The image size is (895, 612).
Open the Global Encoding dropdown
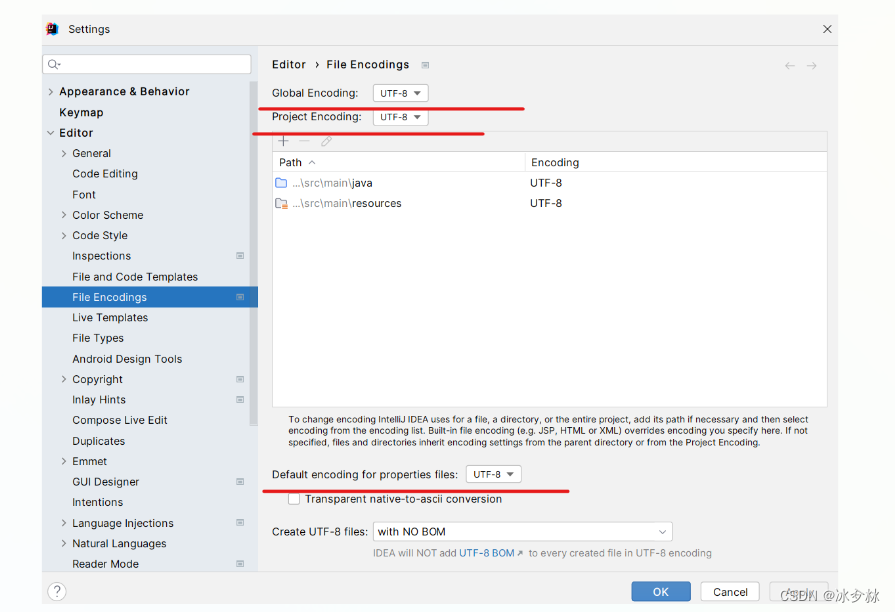point(400,92)
